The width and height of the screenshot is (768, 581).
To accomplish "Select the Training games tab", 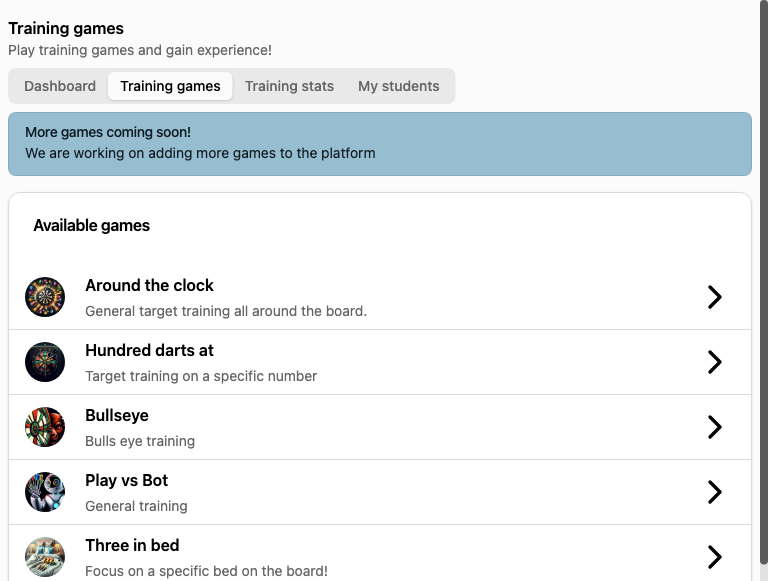I will [x=170, y=86].
